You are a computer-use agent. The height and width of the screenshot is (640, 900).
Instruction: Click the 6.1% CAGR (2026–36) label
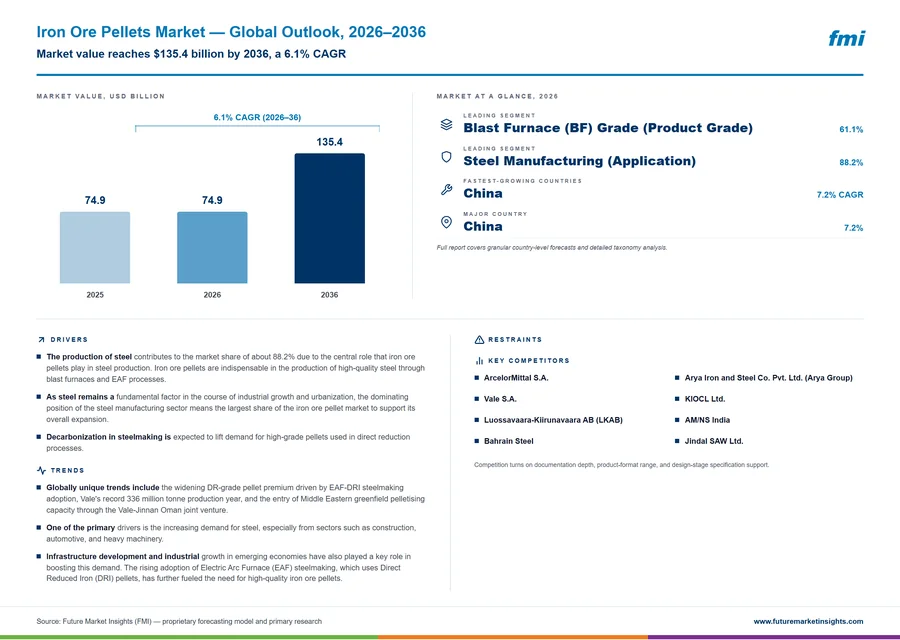coord(257,117)
